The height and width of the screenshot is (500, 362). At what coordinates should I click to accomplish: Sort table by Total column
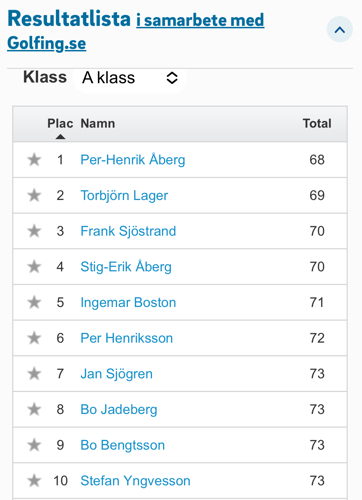[317, 124]
